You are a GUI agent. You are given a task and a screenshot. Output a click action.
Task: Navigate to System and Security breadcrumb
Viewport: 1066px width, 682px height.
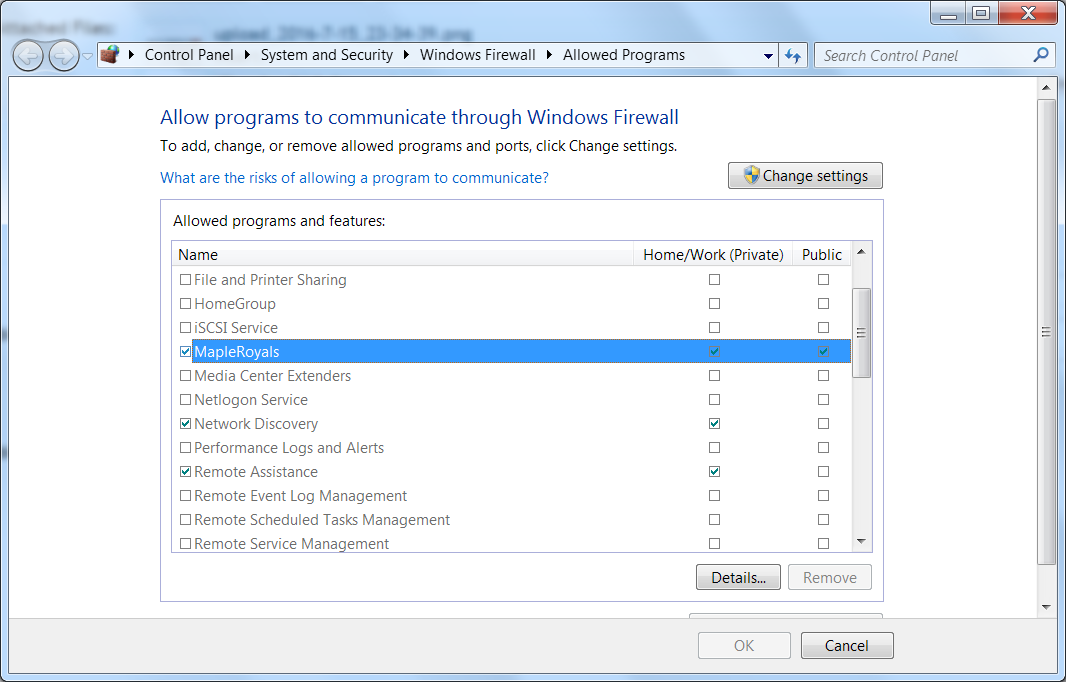[x=327, y=55]
